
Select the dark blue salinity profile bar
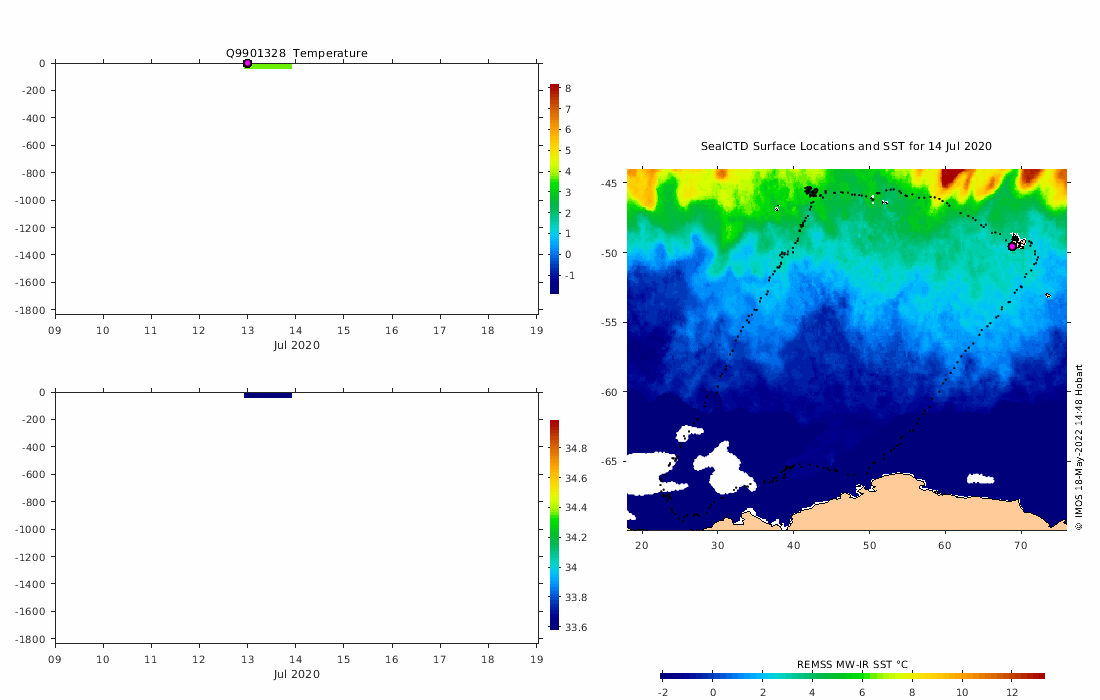[268, 395]
